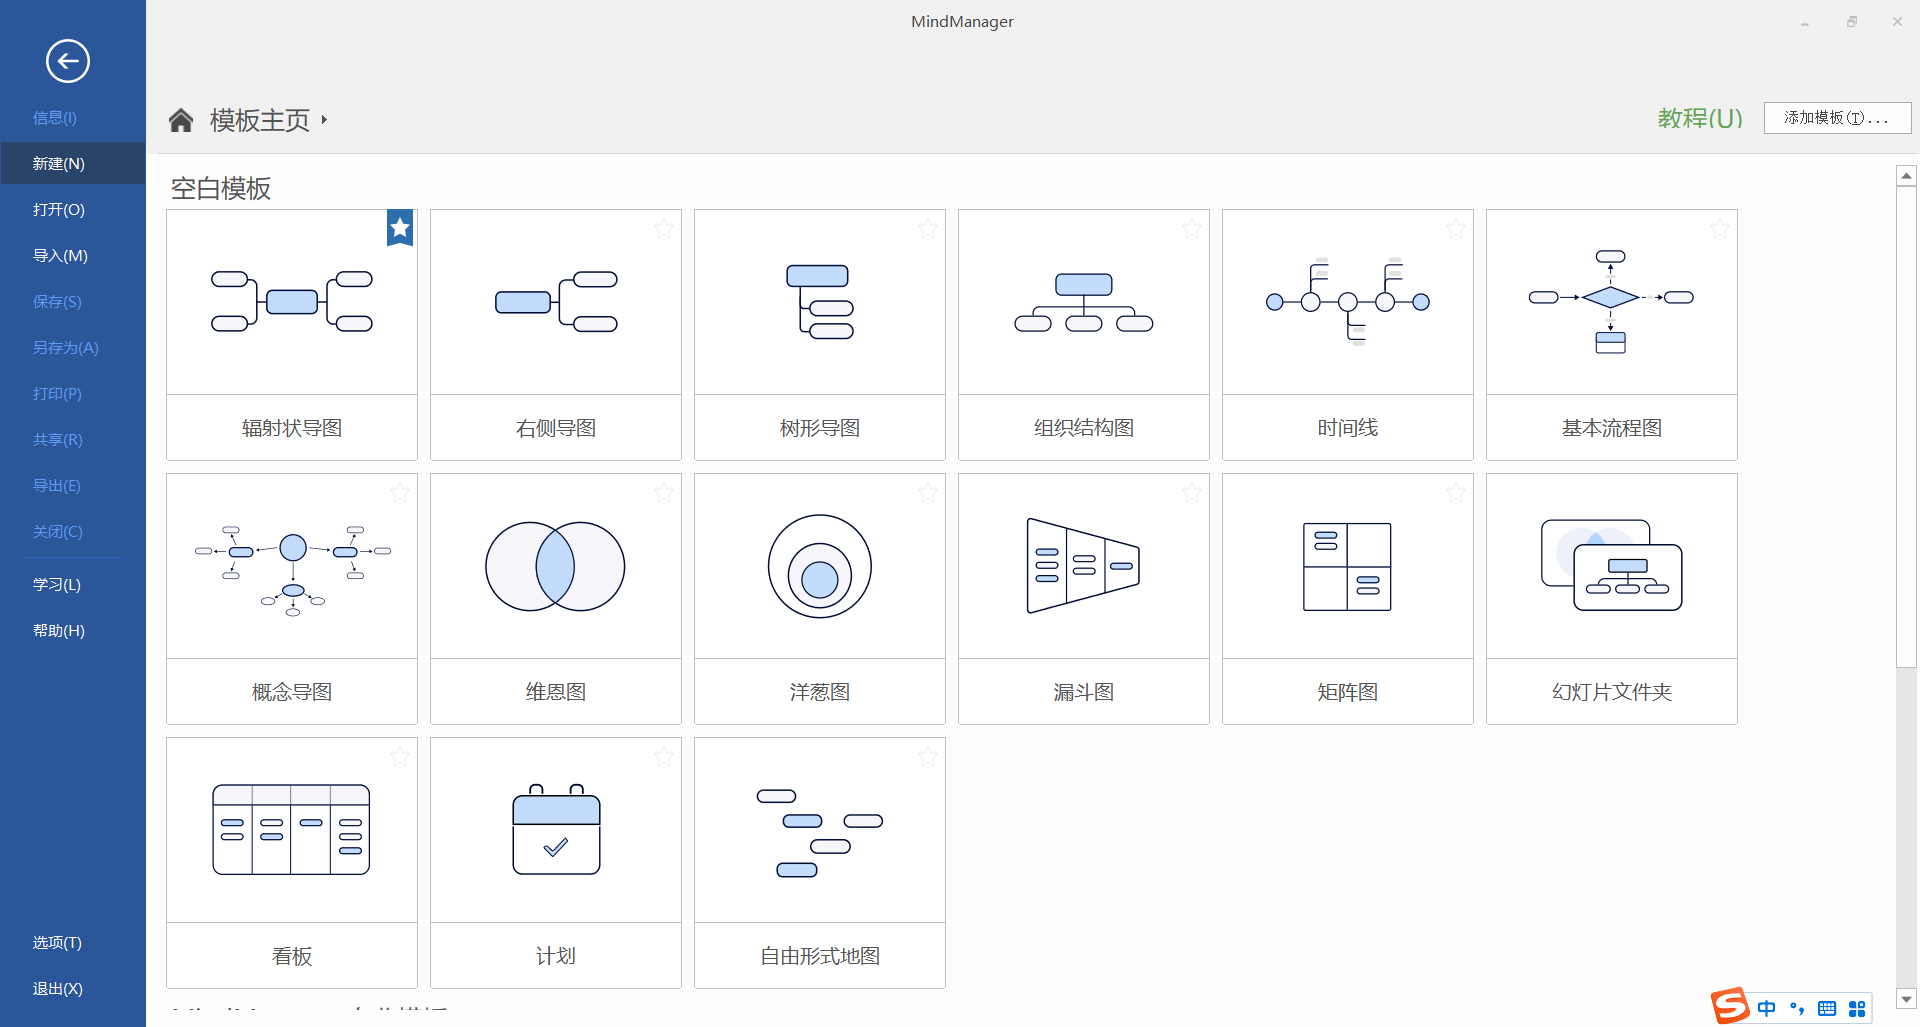1920x1027 pixels.
Task: Choose the 基本流程图 template icon
Action: (1611, 302)
